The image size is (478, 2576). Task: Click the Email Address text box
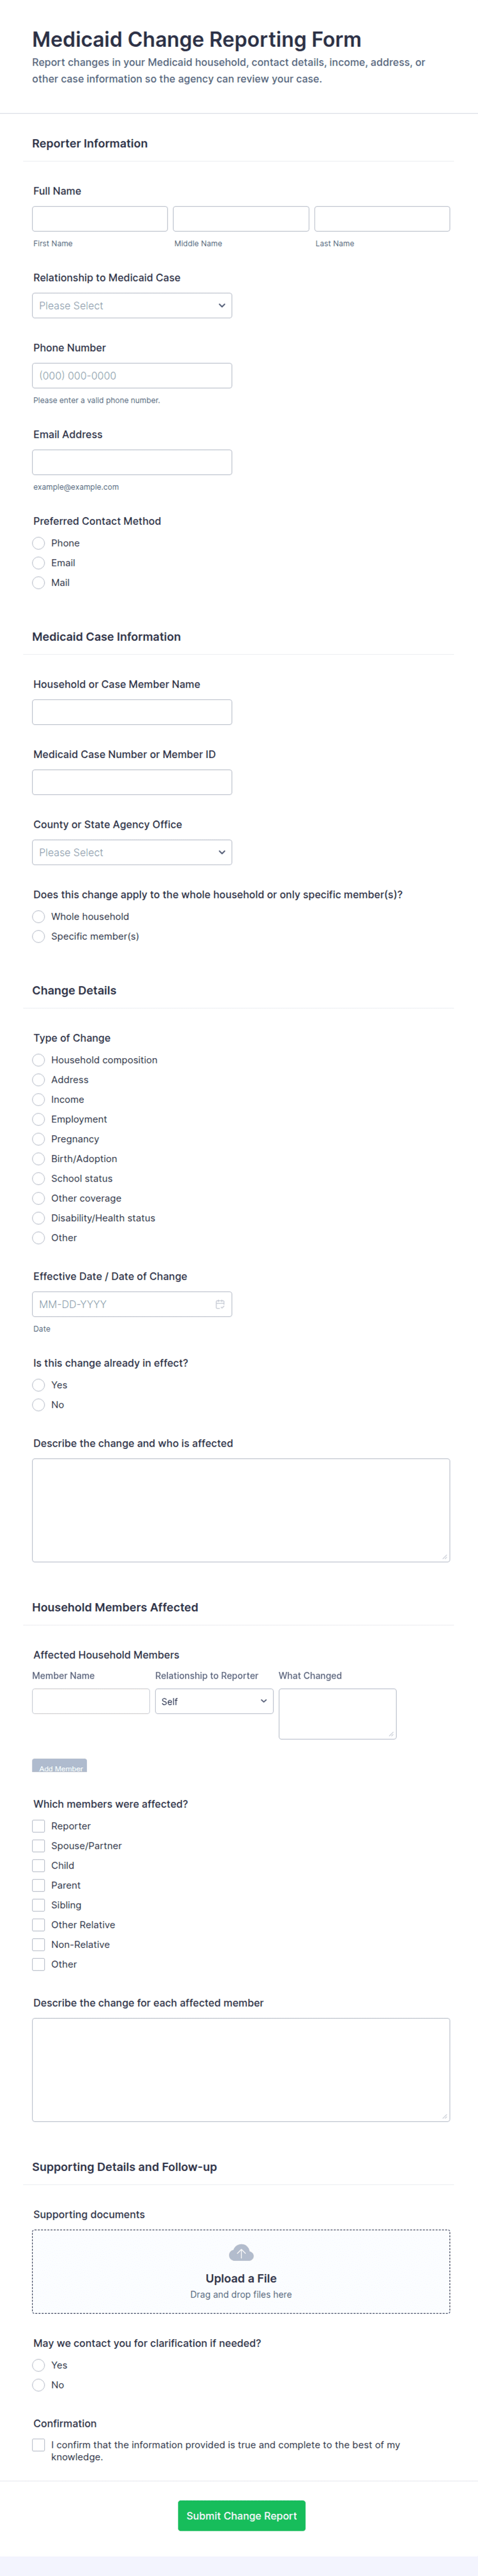tap(132, 462)
